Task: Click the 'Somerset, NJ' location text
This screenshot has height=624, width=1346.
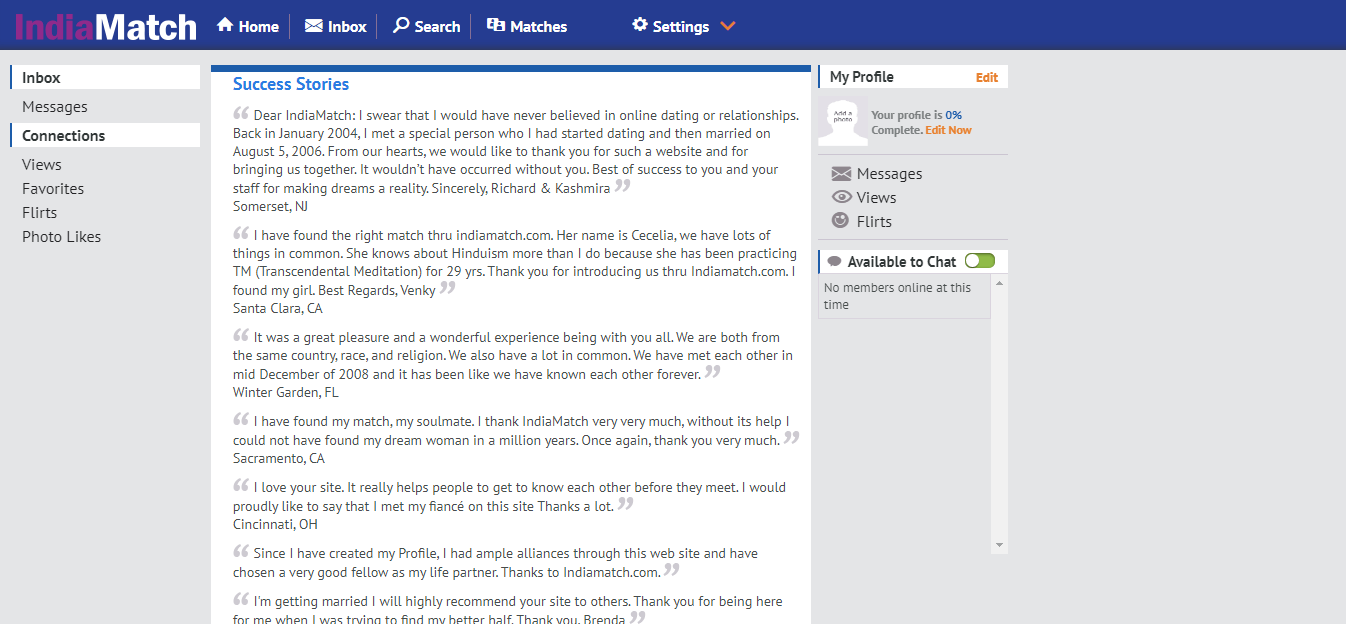Action: [270, 207]
